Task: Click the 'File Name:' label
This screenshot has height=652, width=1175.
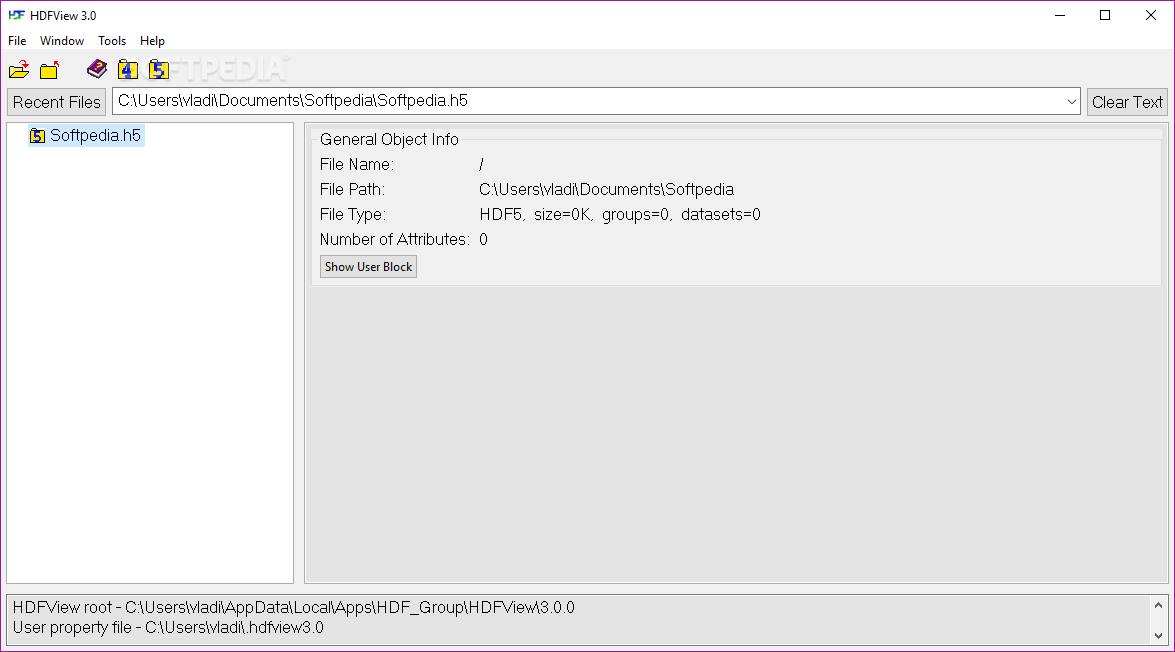Action: pos(357,164)
